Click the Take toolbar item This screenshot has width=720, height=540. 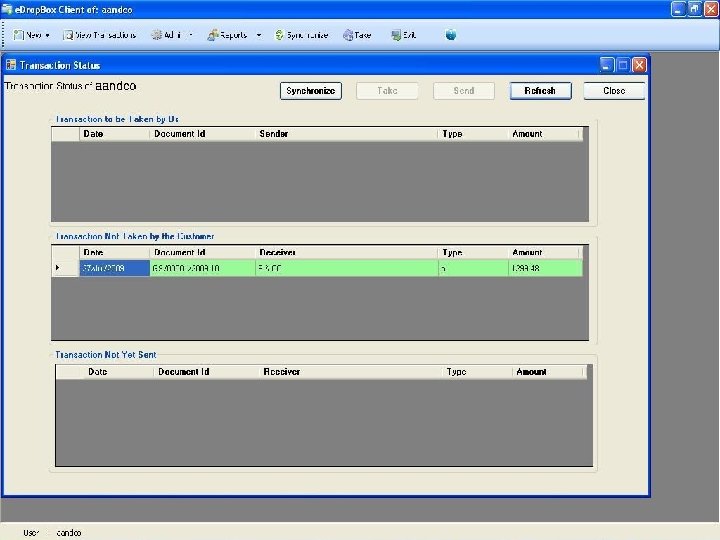click(x=357, y=35)
